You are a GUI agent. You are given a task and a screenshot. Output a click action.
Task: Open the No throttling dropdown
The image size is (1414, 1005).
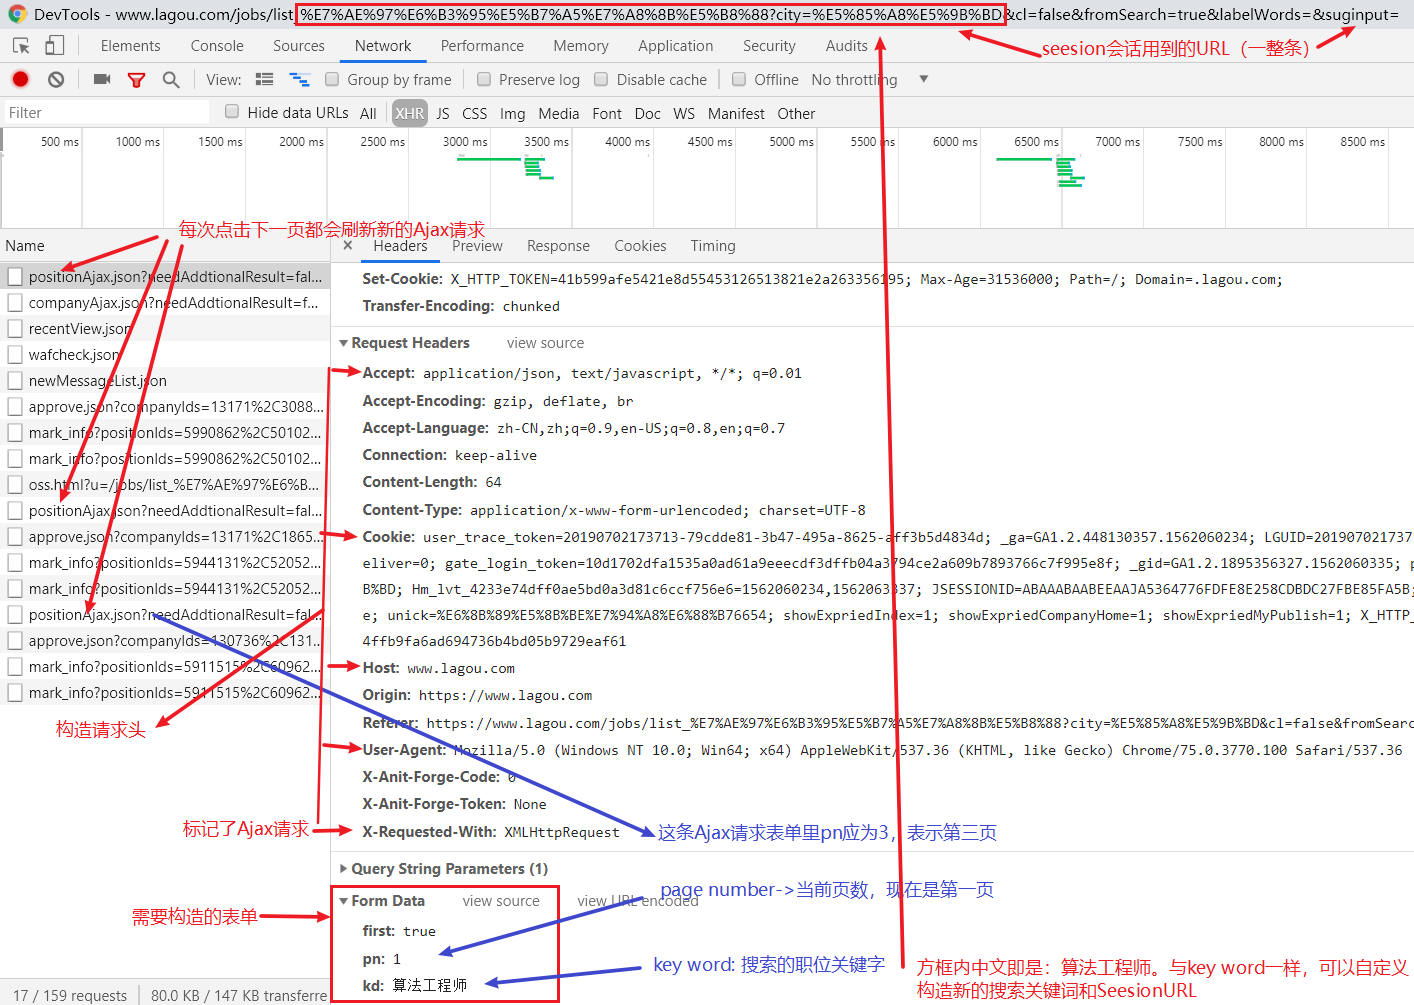[x=870, y=79]
